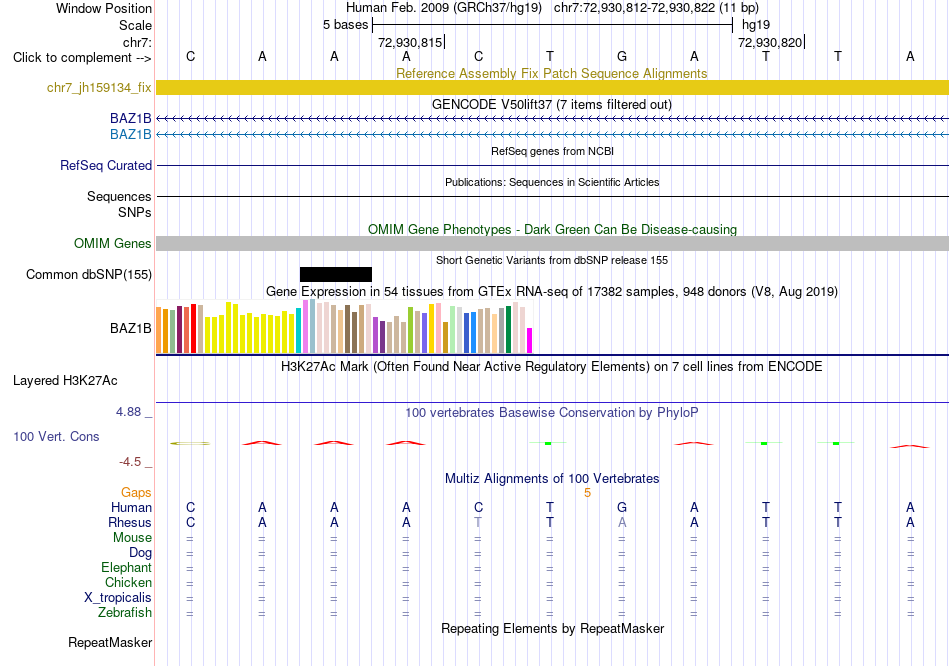Open the dark blue BAZ1B GENCODE transcript label
This screenshot has width=950, height=666.
point(130,118)
